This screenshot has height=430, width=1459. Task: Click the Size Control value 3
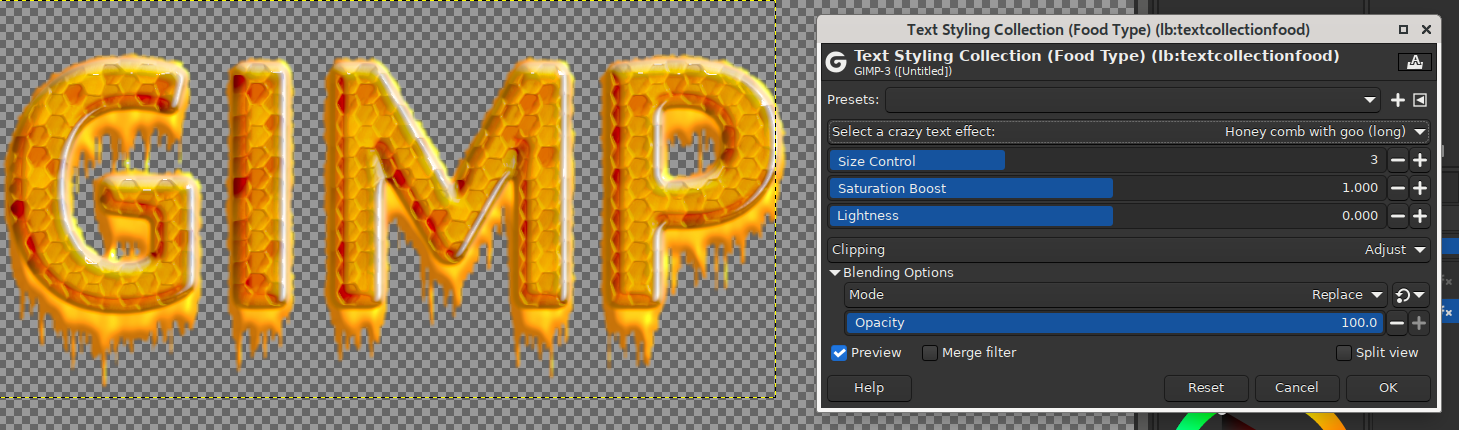click(1374, 160)
